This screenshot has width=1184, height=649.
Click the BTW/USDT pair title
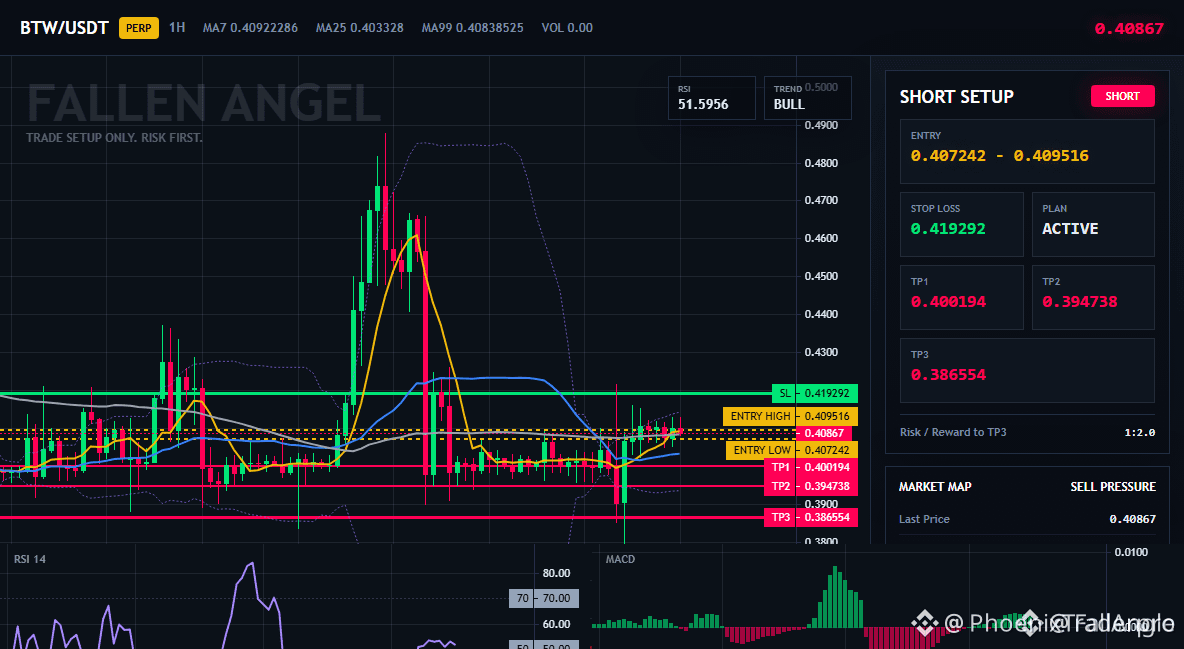click(x=64, y=28)
